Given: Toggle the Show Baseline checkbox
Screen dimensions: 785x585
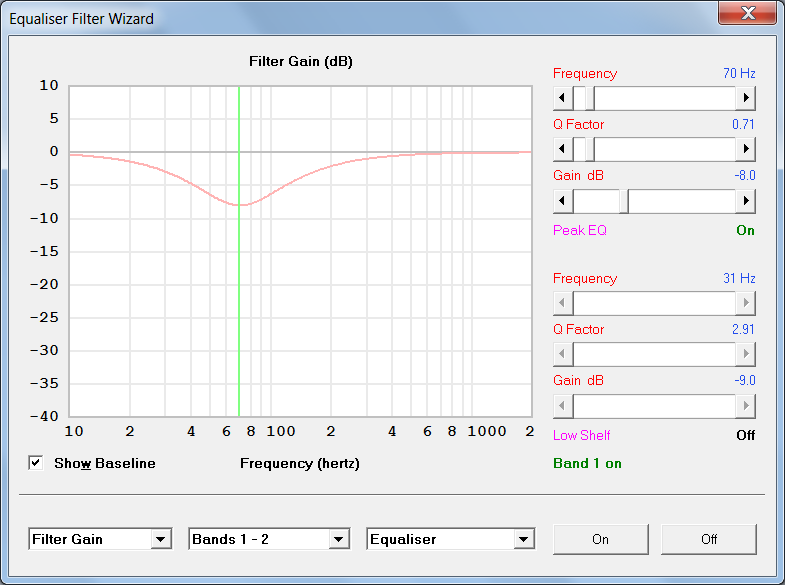Looking at the screenshot, I should point(36,462).
